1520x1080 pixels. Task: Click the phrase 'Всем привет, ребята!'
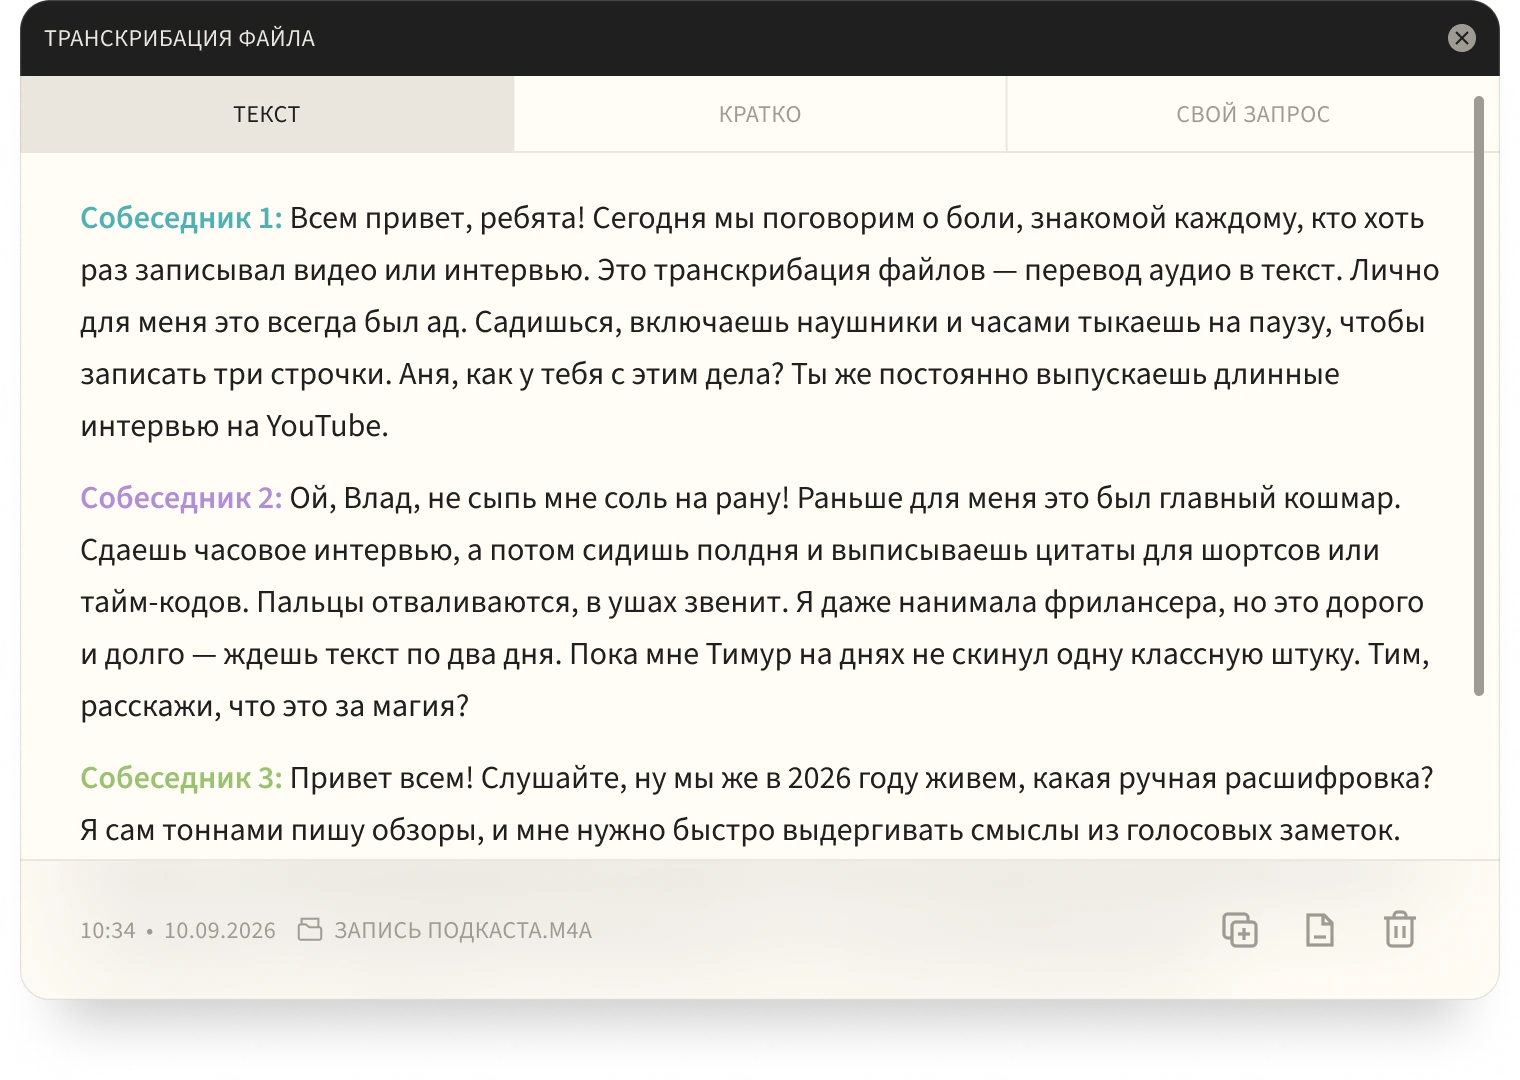437,218
